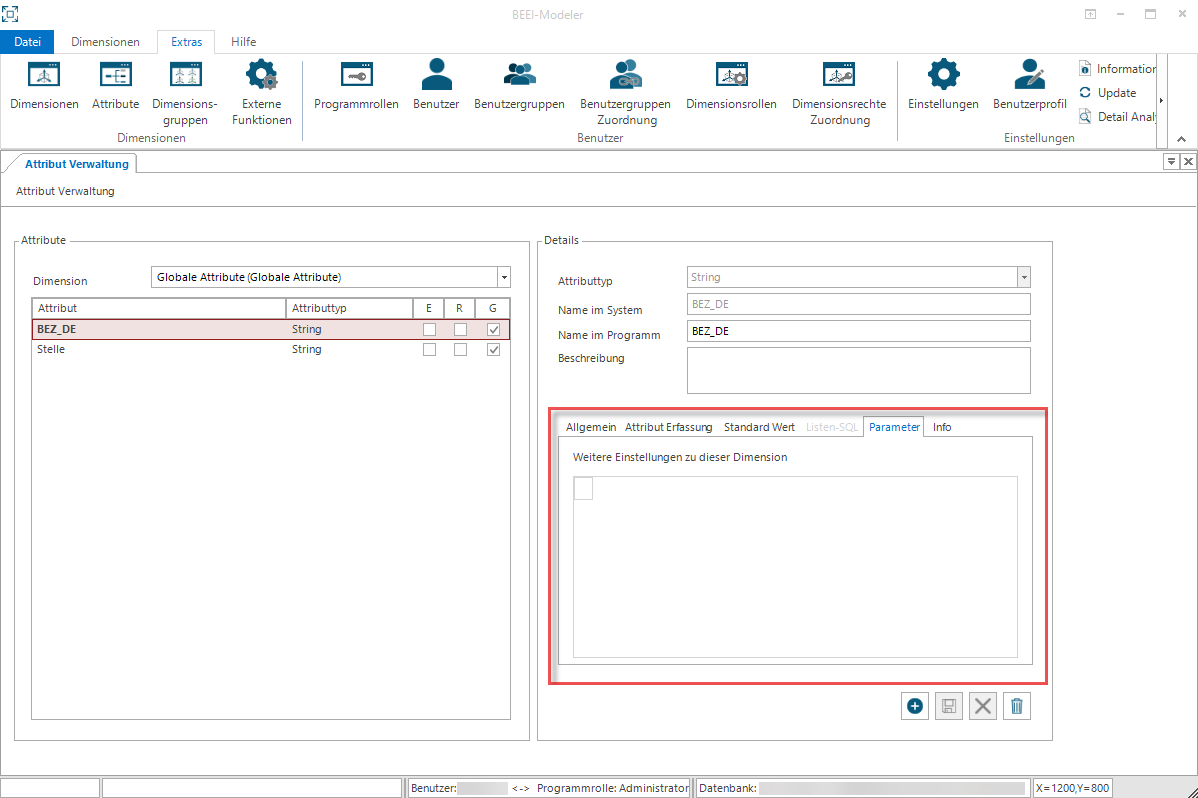Toggle E checkbox for Stelle
The width and height of the screenshot is (1198, 798).
pyautogui.click(x=429, y=349)
